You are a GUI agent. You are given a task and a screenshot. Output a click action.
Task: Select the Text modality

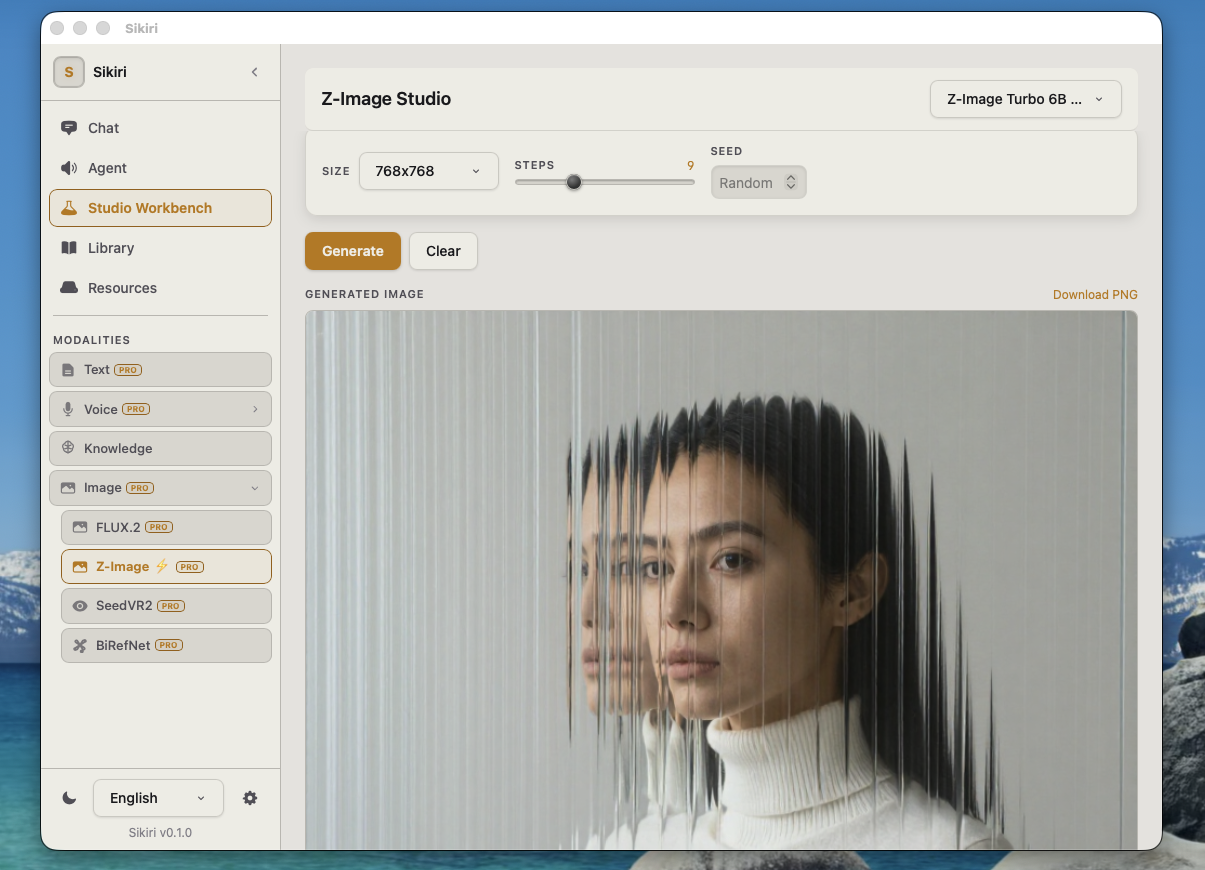pos(160,370)
